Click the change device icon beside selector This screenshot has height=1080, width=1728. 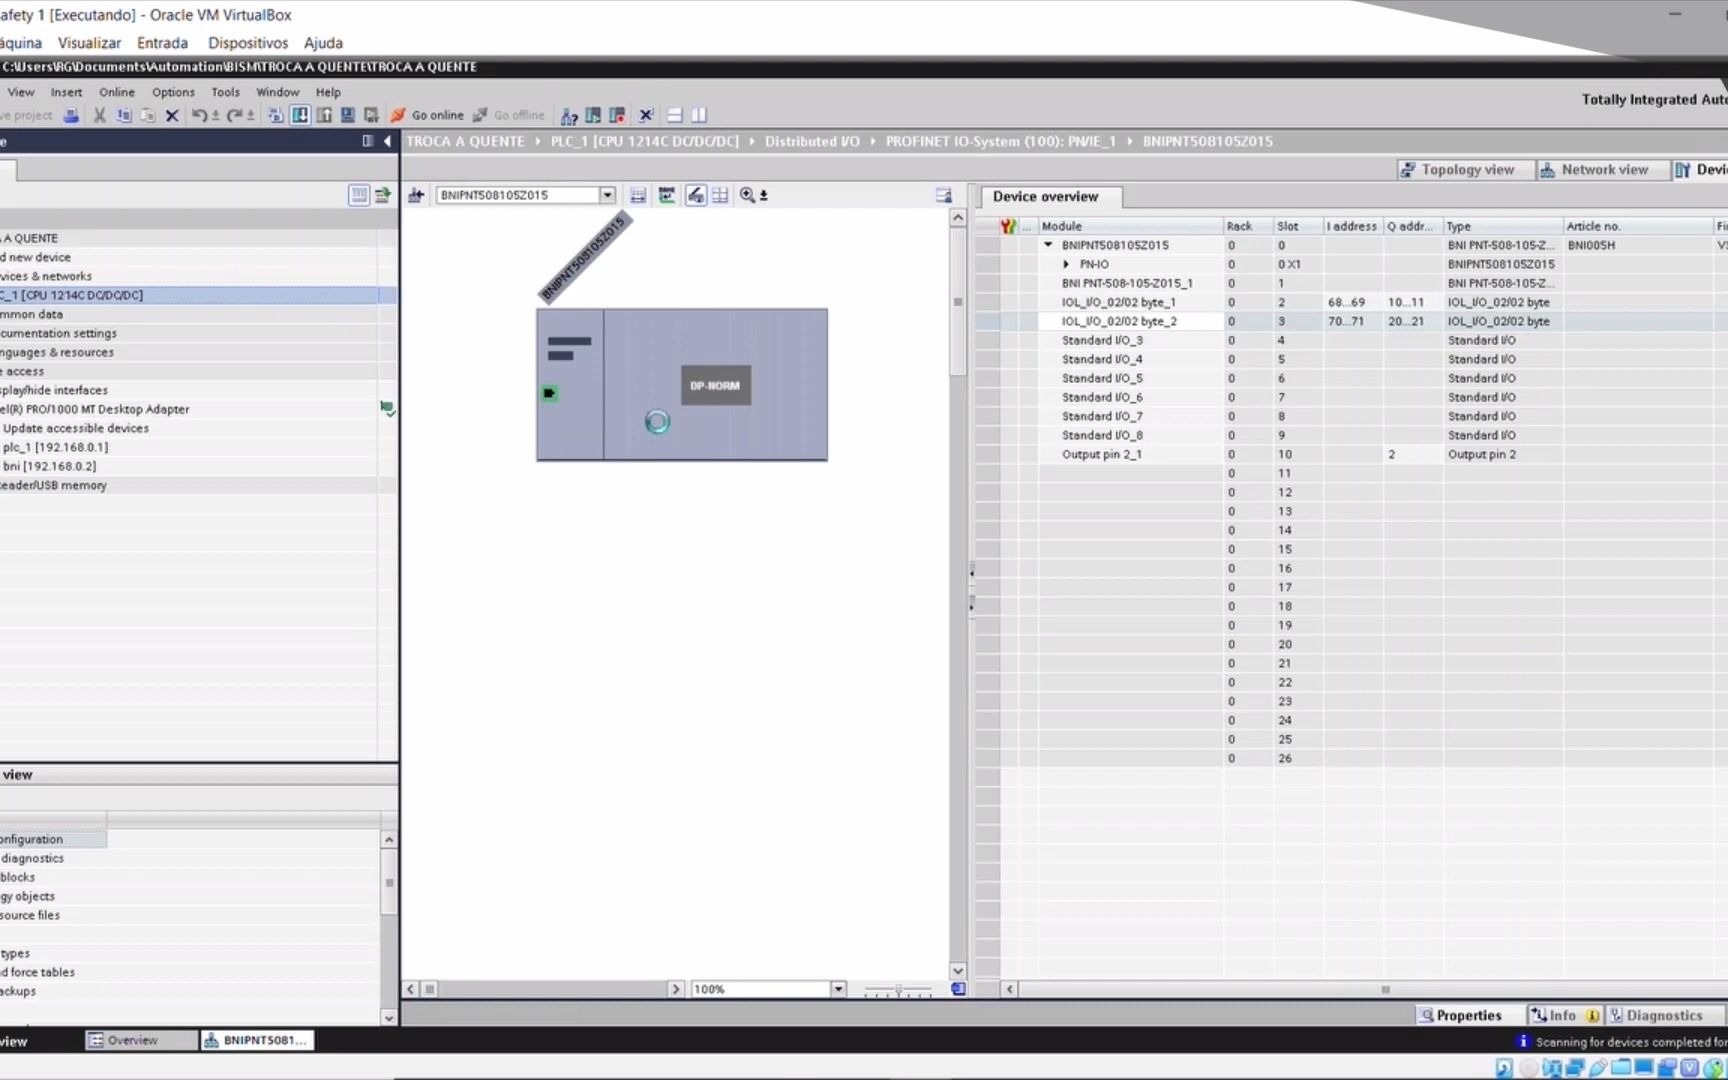pyautogui.click(x=416, y=195)
